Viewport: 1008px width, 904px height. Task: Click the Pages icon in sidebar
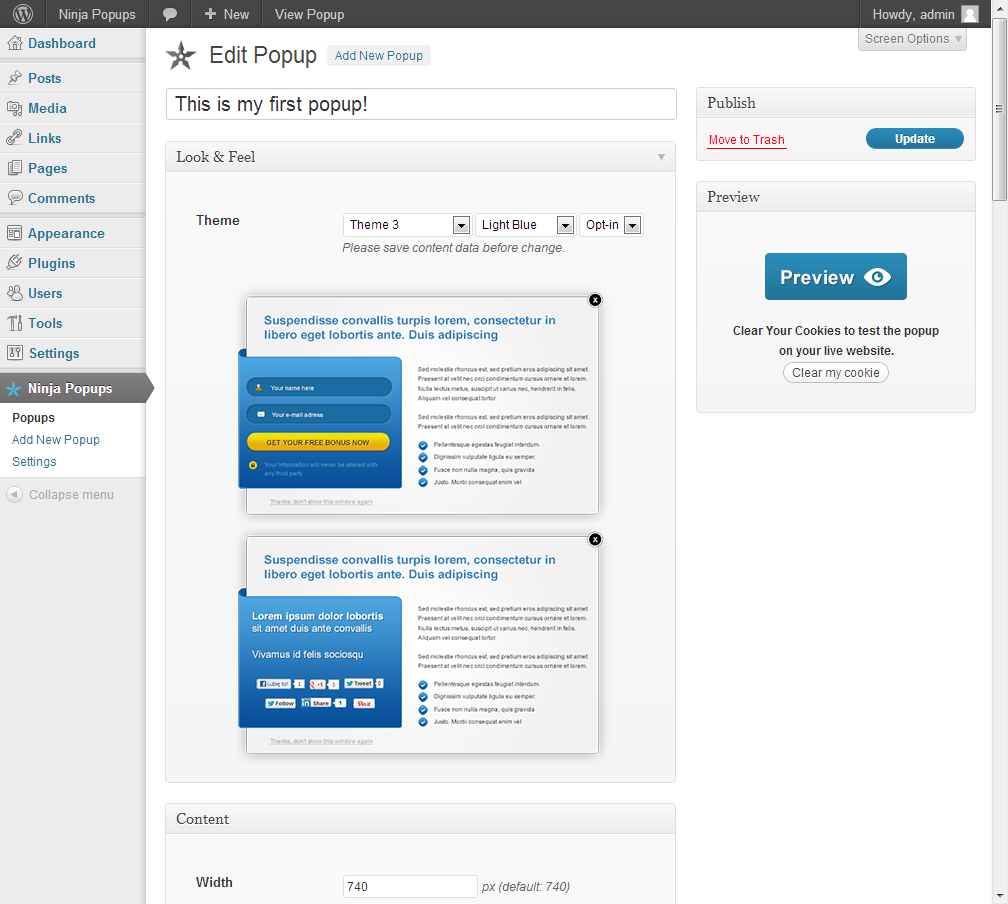14,168
